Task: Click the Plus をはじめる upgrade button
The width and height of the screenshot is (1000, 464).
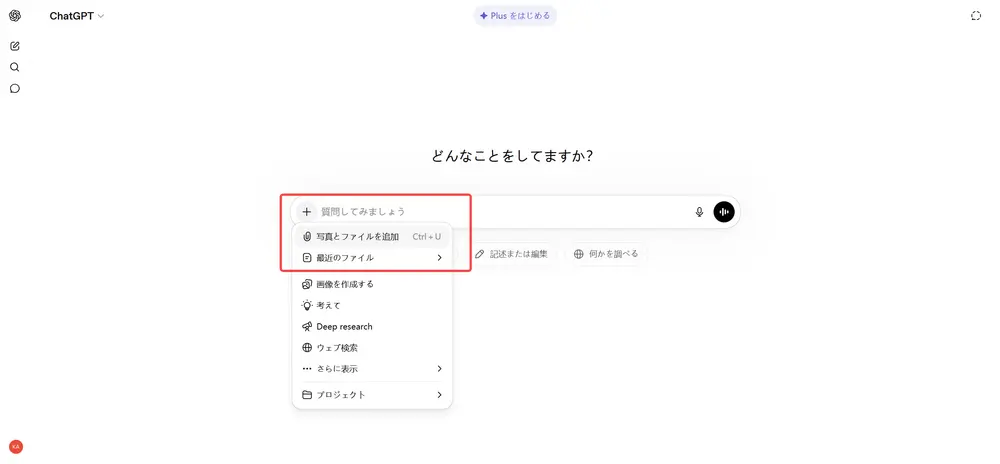Action: click(x=515, y=16)
